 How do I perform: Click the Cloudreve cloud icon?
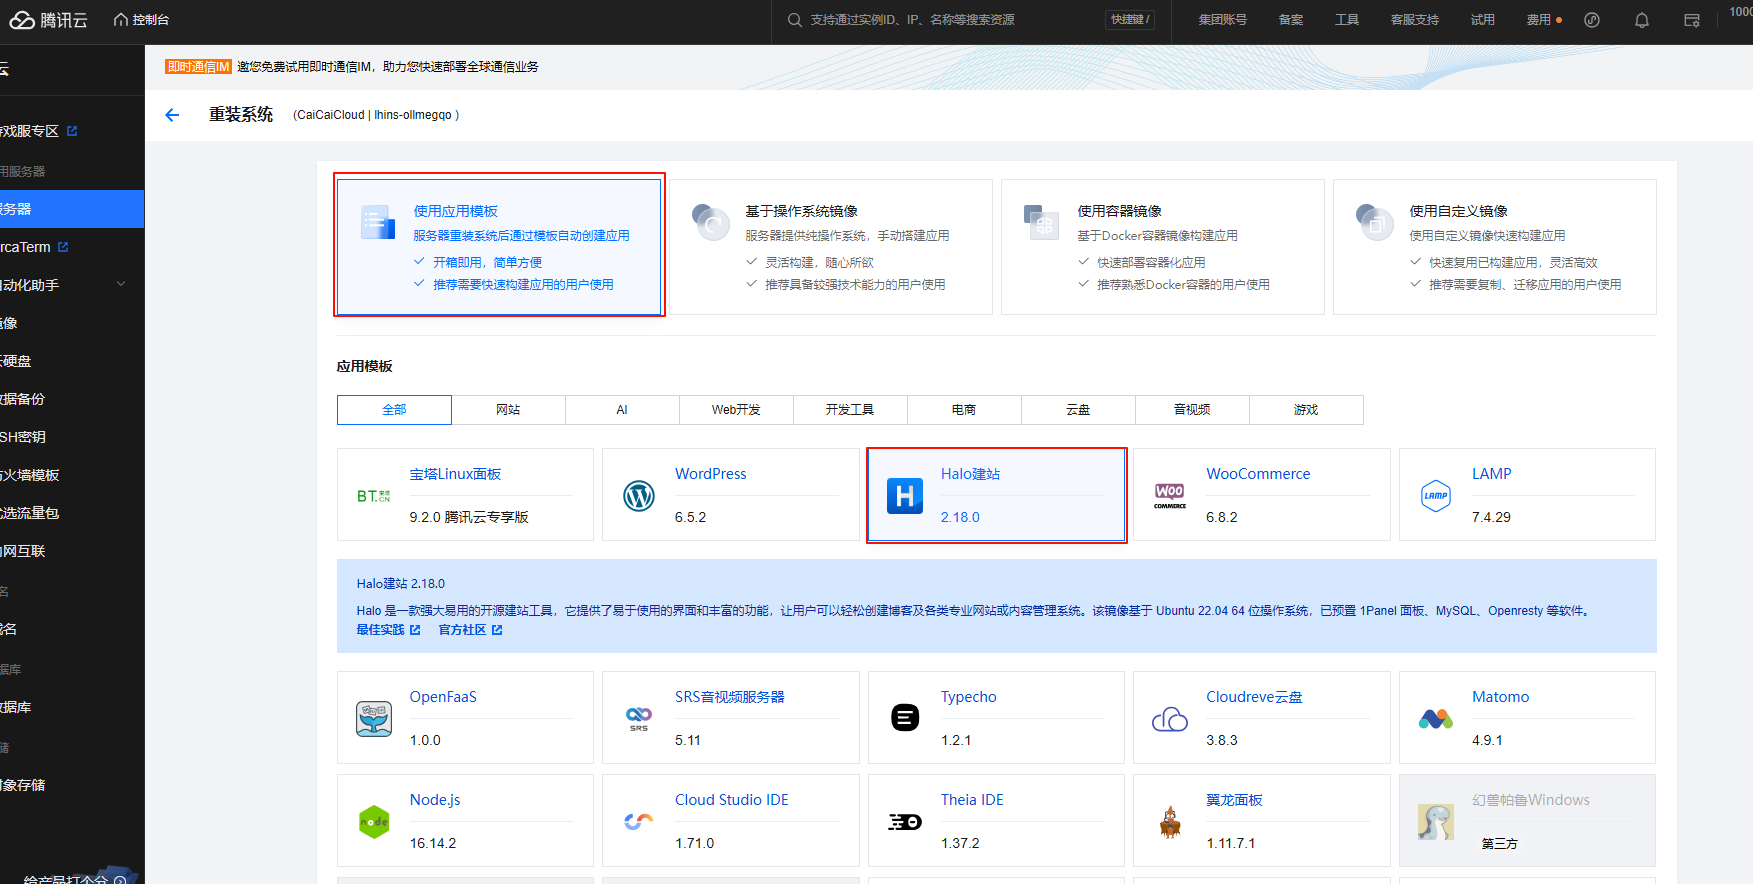click(1170, 718)
